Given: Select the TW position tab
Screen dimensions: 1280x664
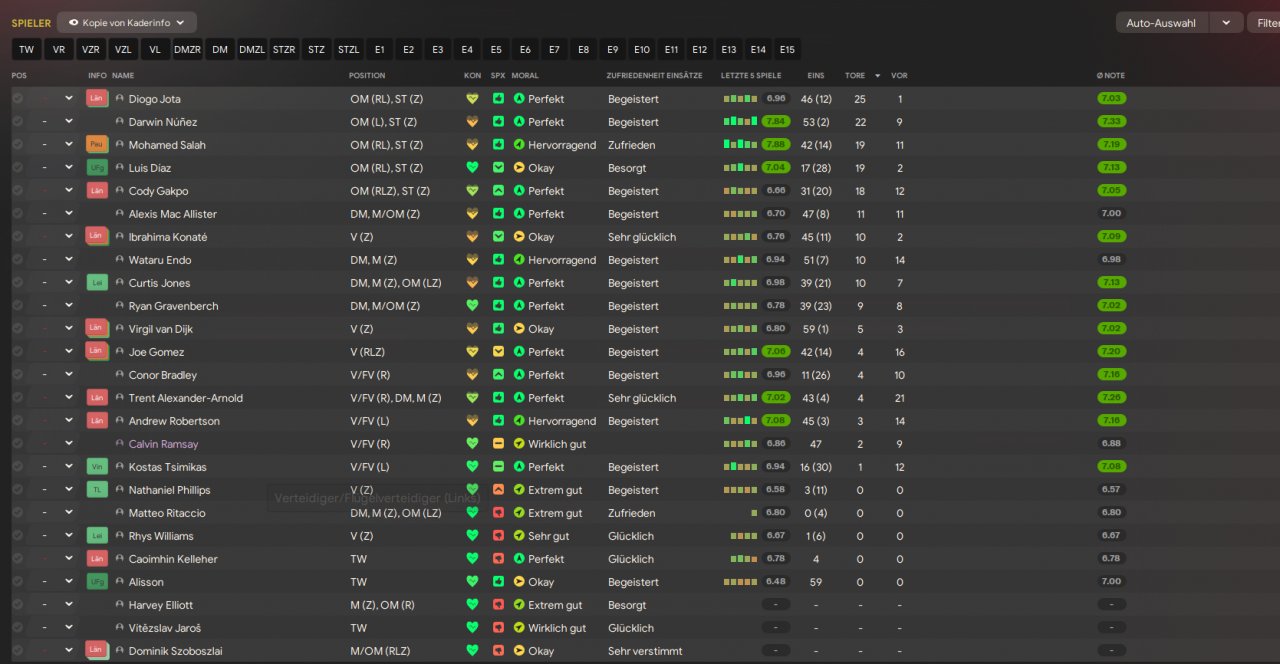Looking at the screenshot, I should pyautogui.click(x=26, y=49).
